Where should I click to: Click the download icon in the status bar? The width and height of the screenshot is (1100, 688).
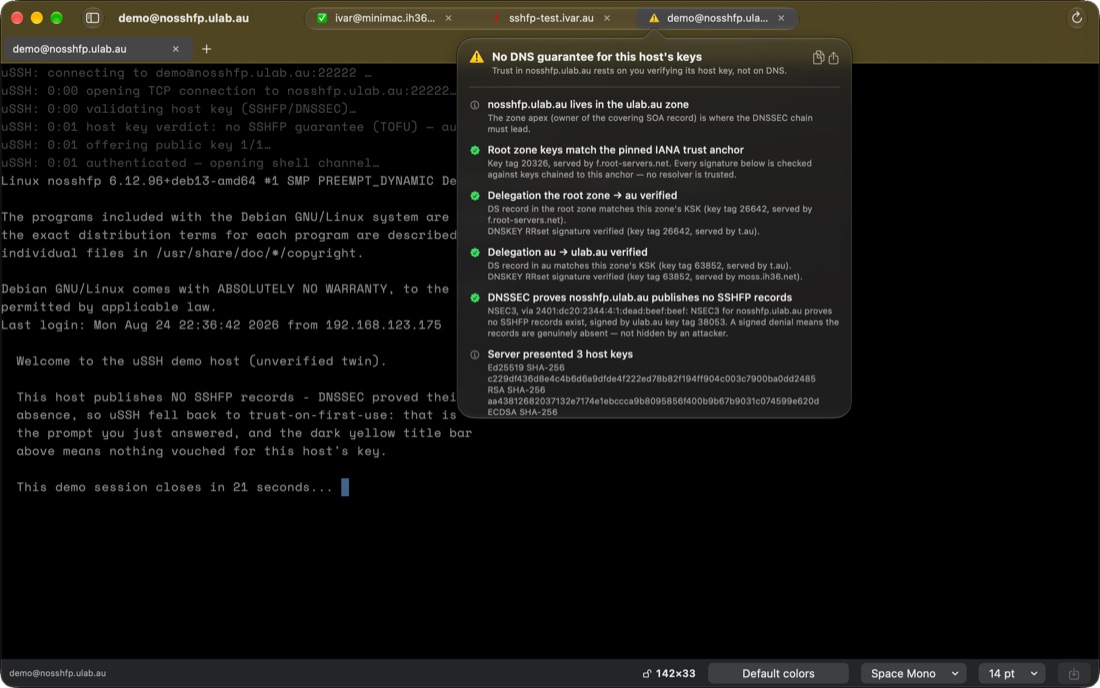tap(1073, 673)
